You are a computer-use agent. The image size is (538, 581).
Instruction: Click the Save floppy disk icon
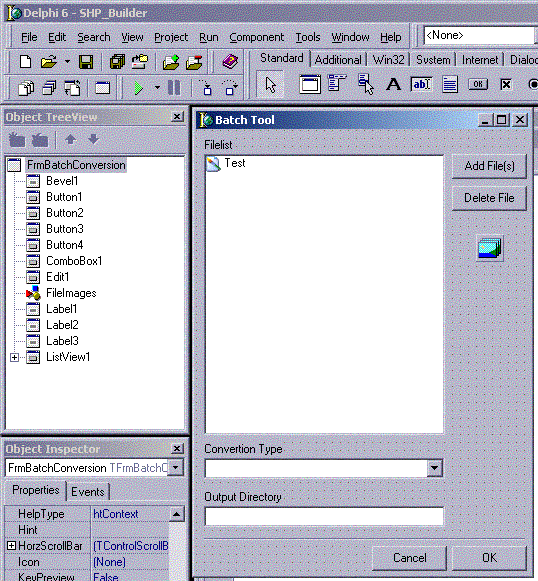(x=86, y=62)
